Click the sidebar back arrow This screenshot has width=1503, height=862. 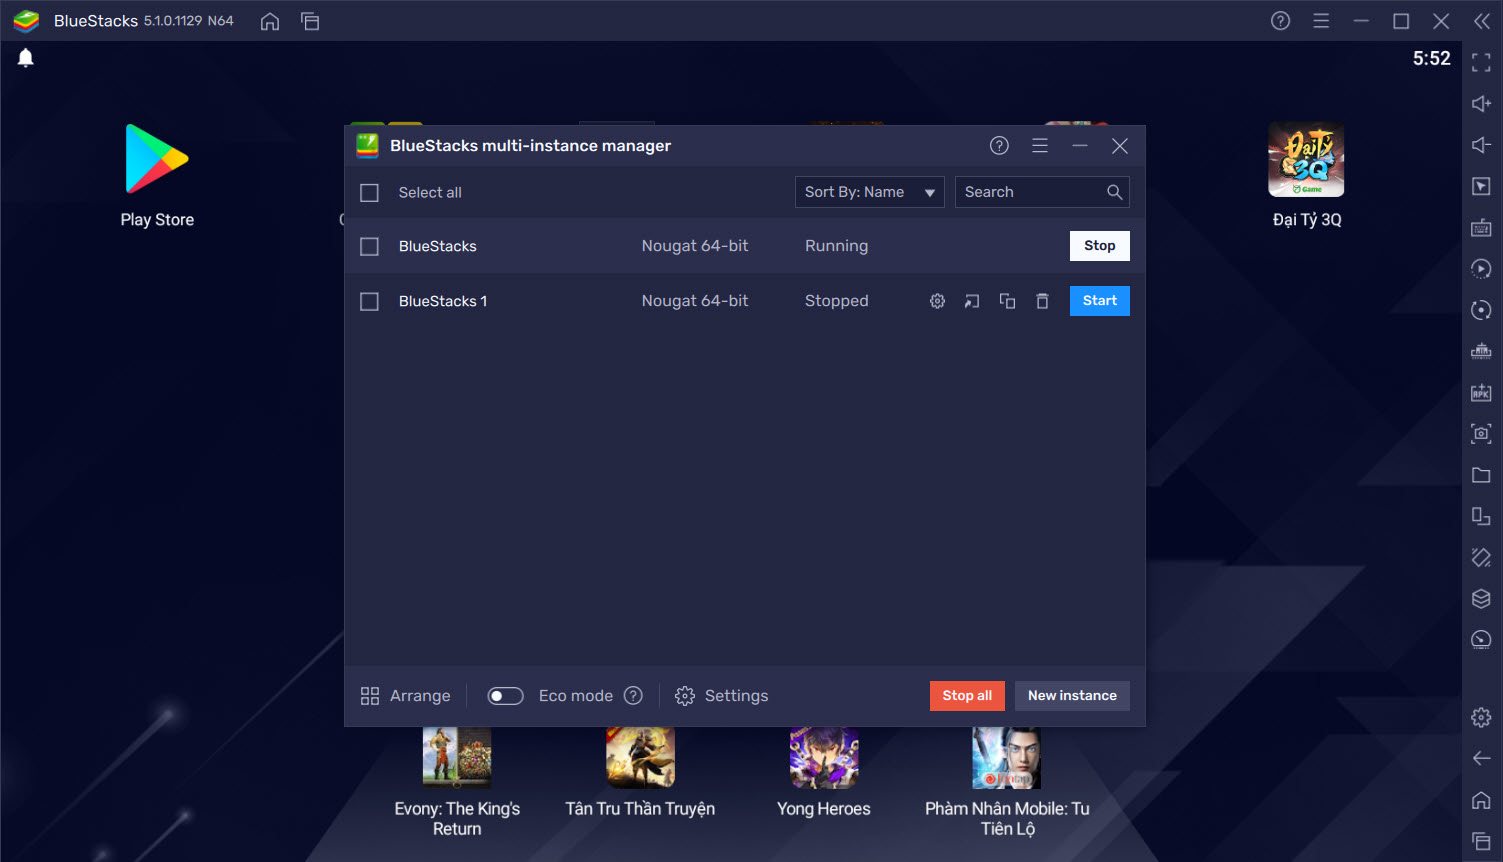point(1481,758)
